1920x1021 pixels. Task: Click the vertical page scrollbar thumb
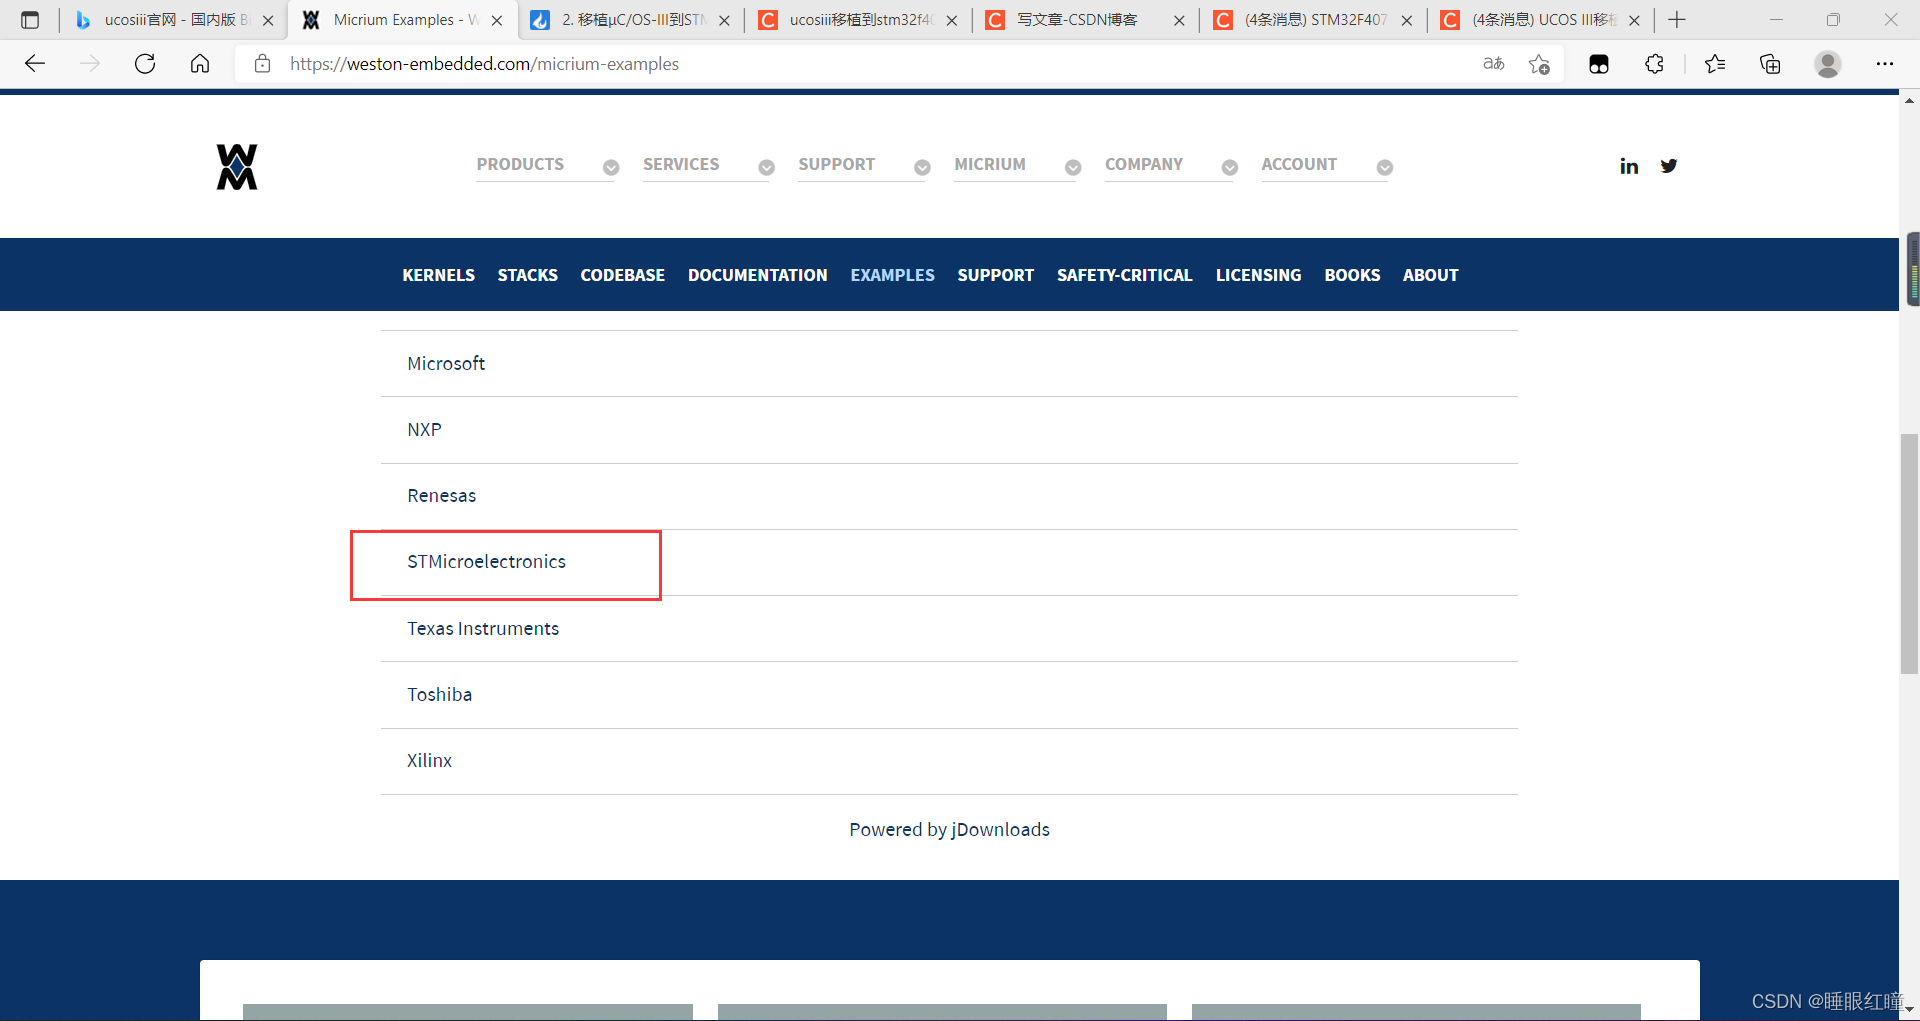1909,555
